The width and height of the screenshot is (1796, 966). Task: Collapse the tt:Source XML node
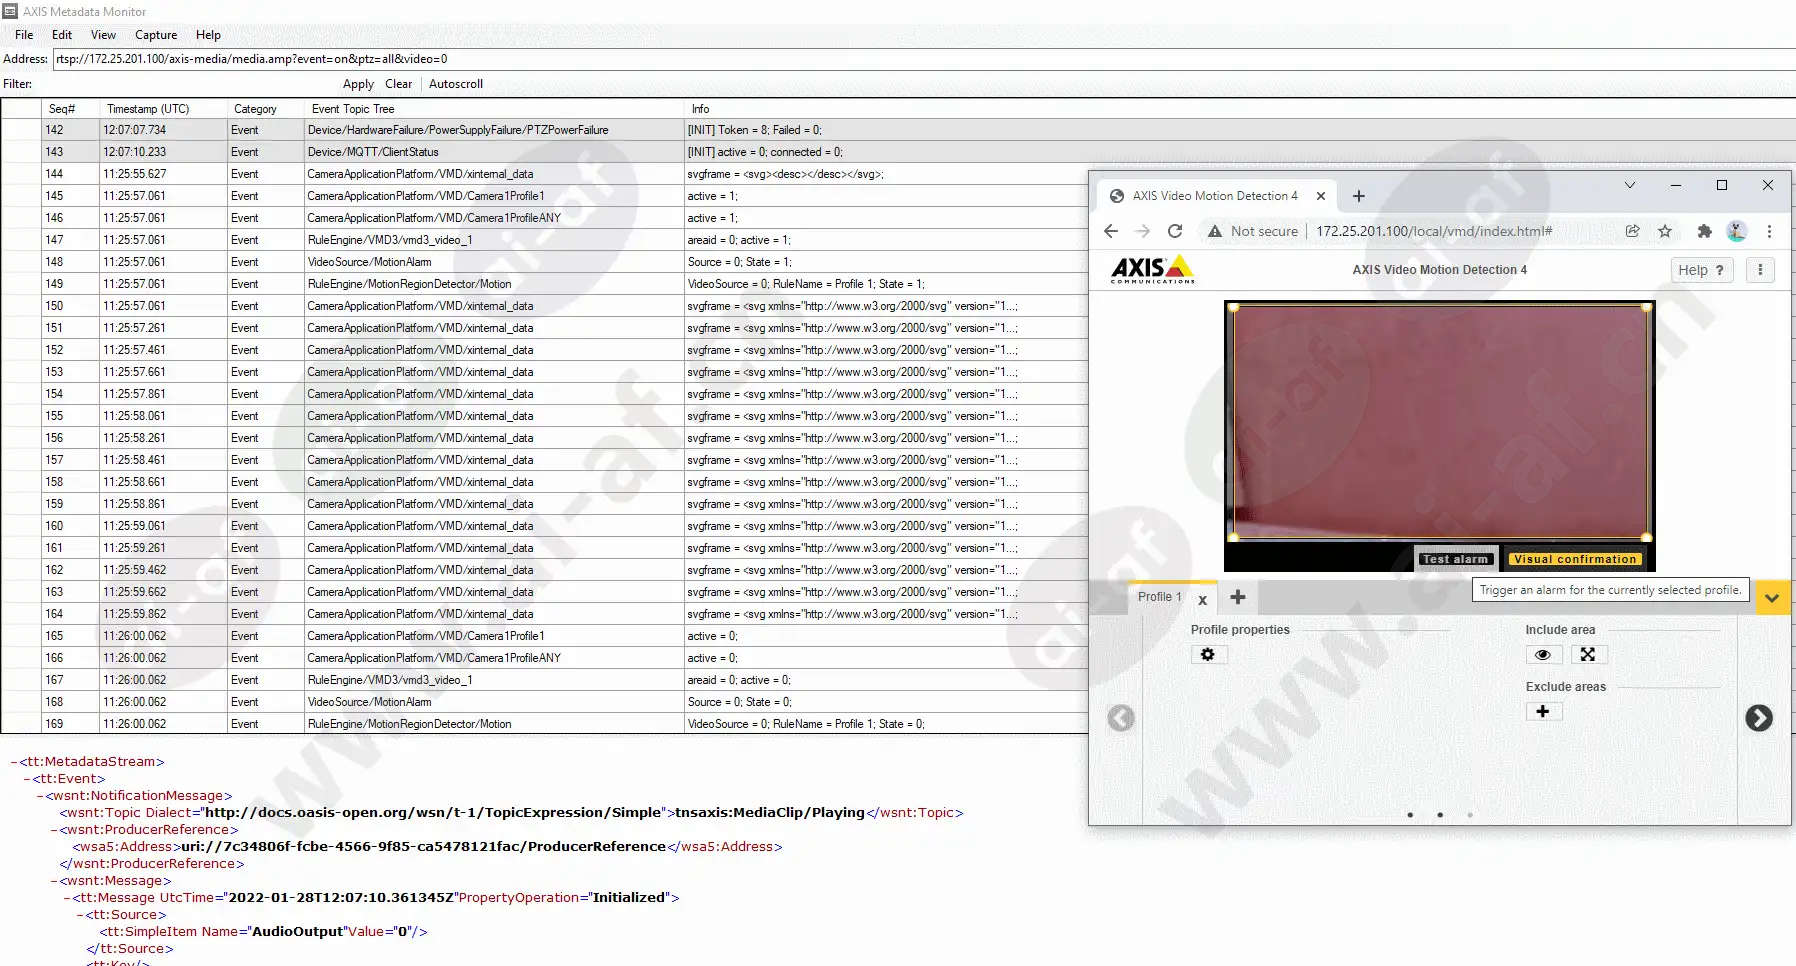click(x=80, y=915)
